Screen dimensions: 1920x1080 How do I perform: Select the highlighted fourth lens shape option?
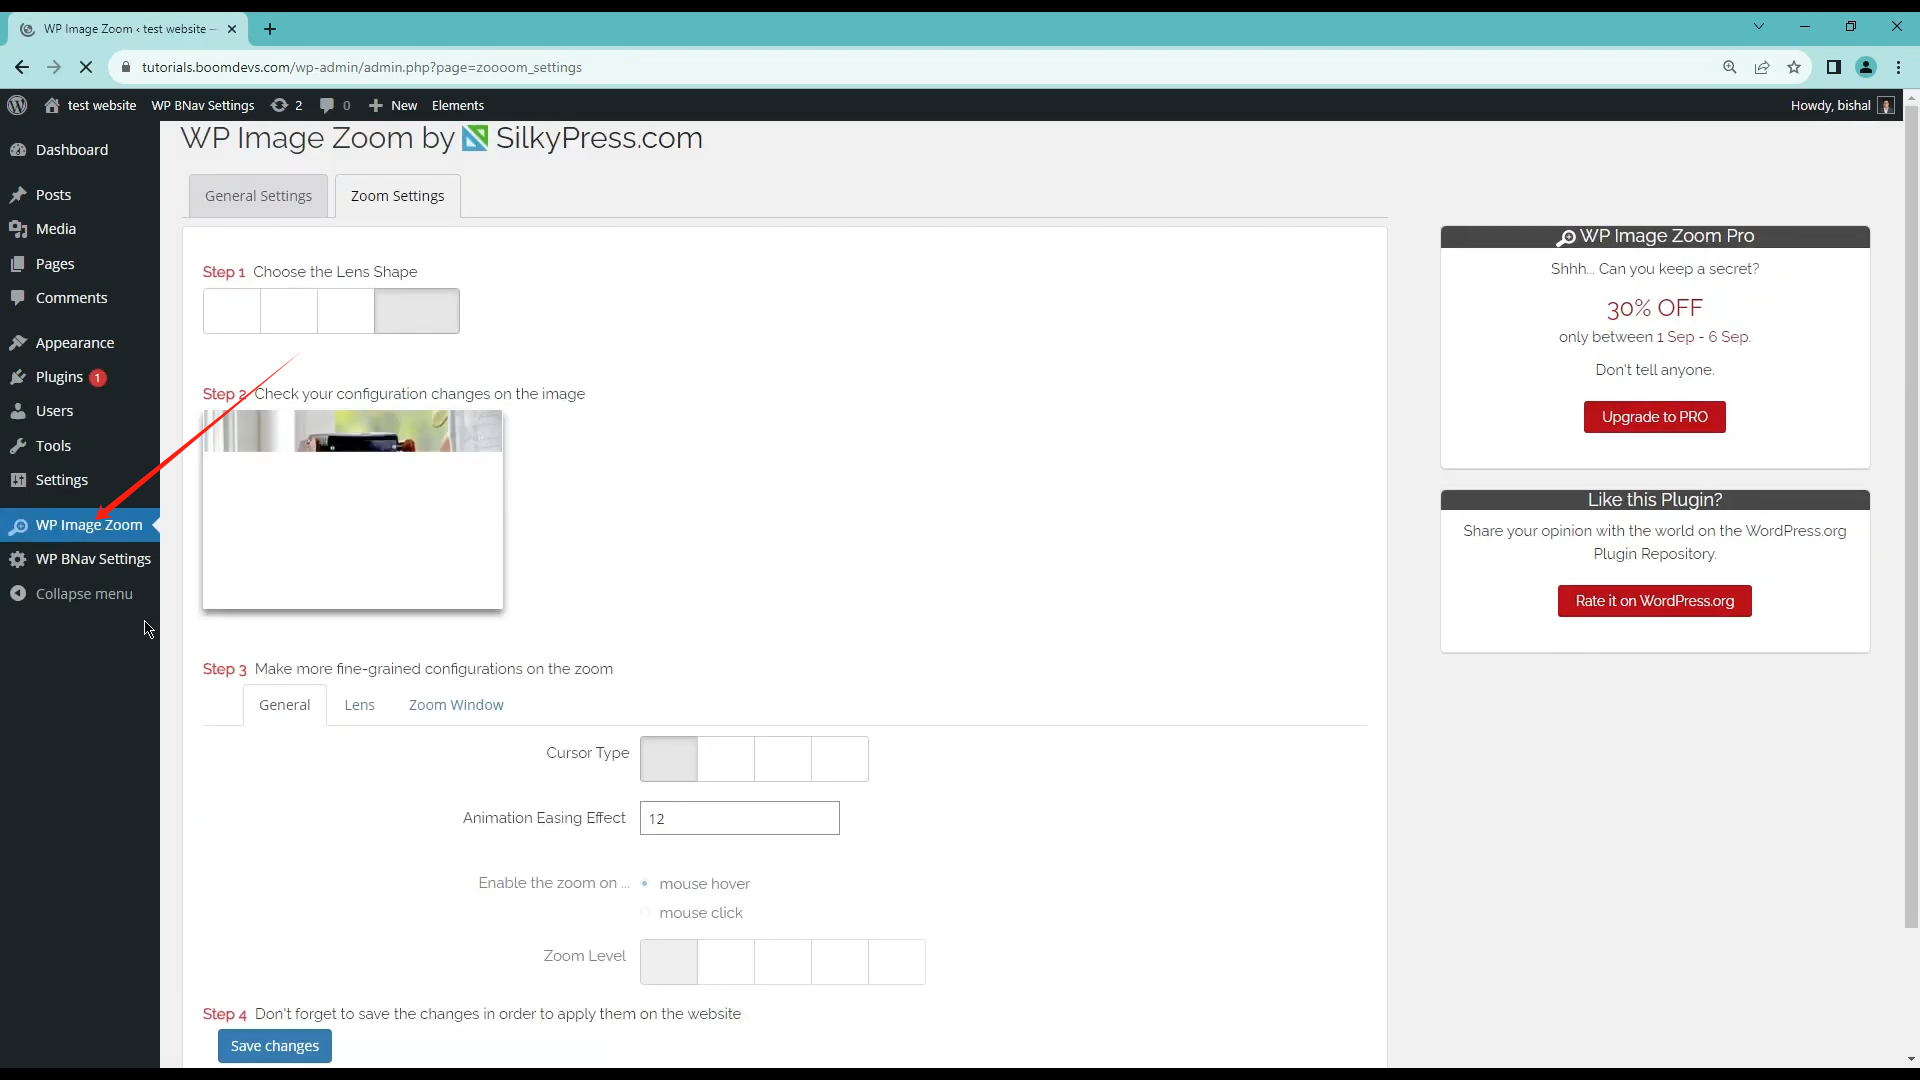pyautogui.click(x=417, y=311)
